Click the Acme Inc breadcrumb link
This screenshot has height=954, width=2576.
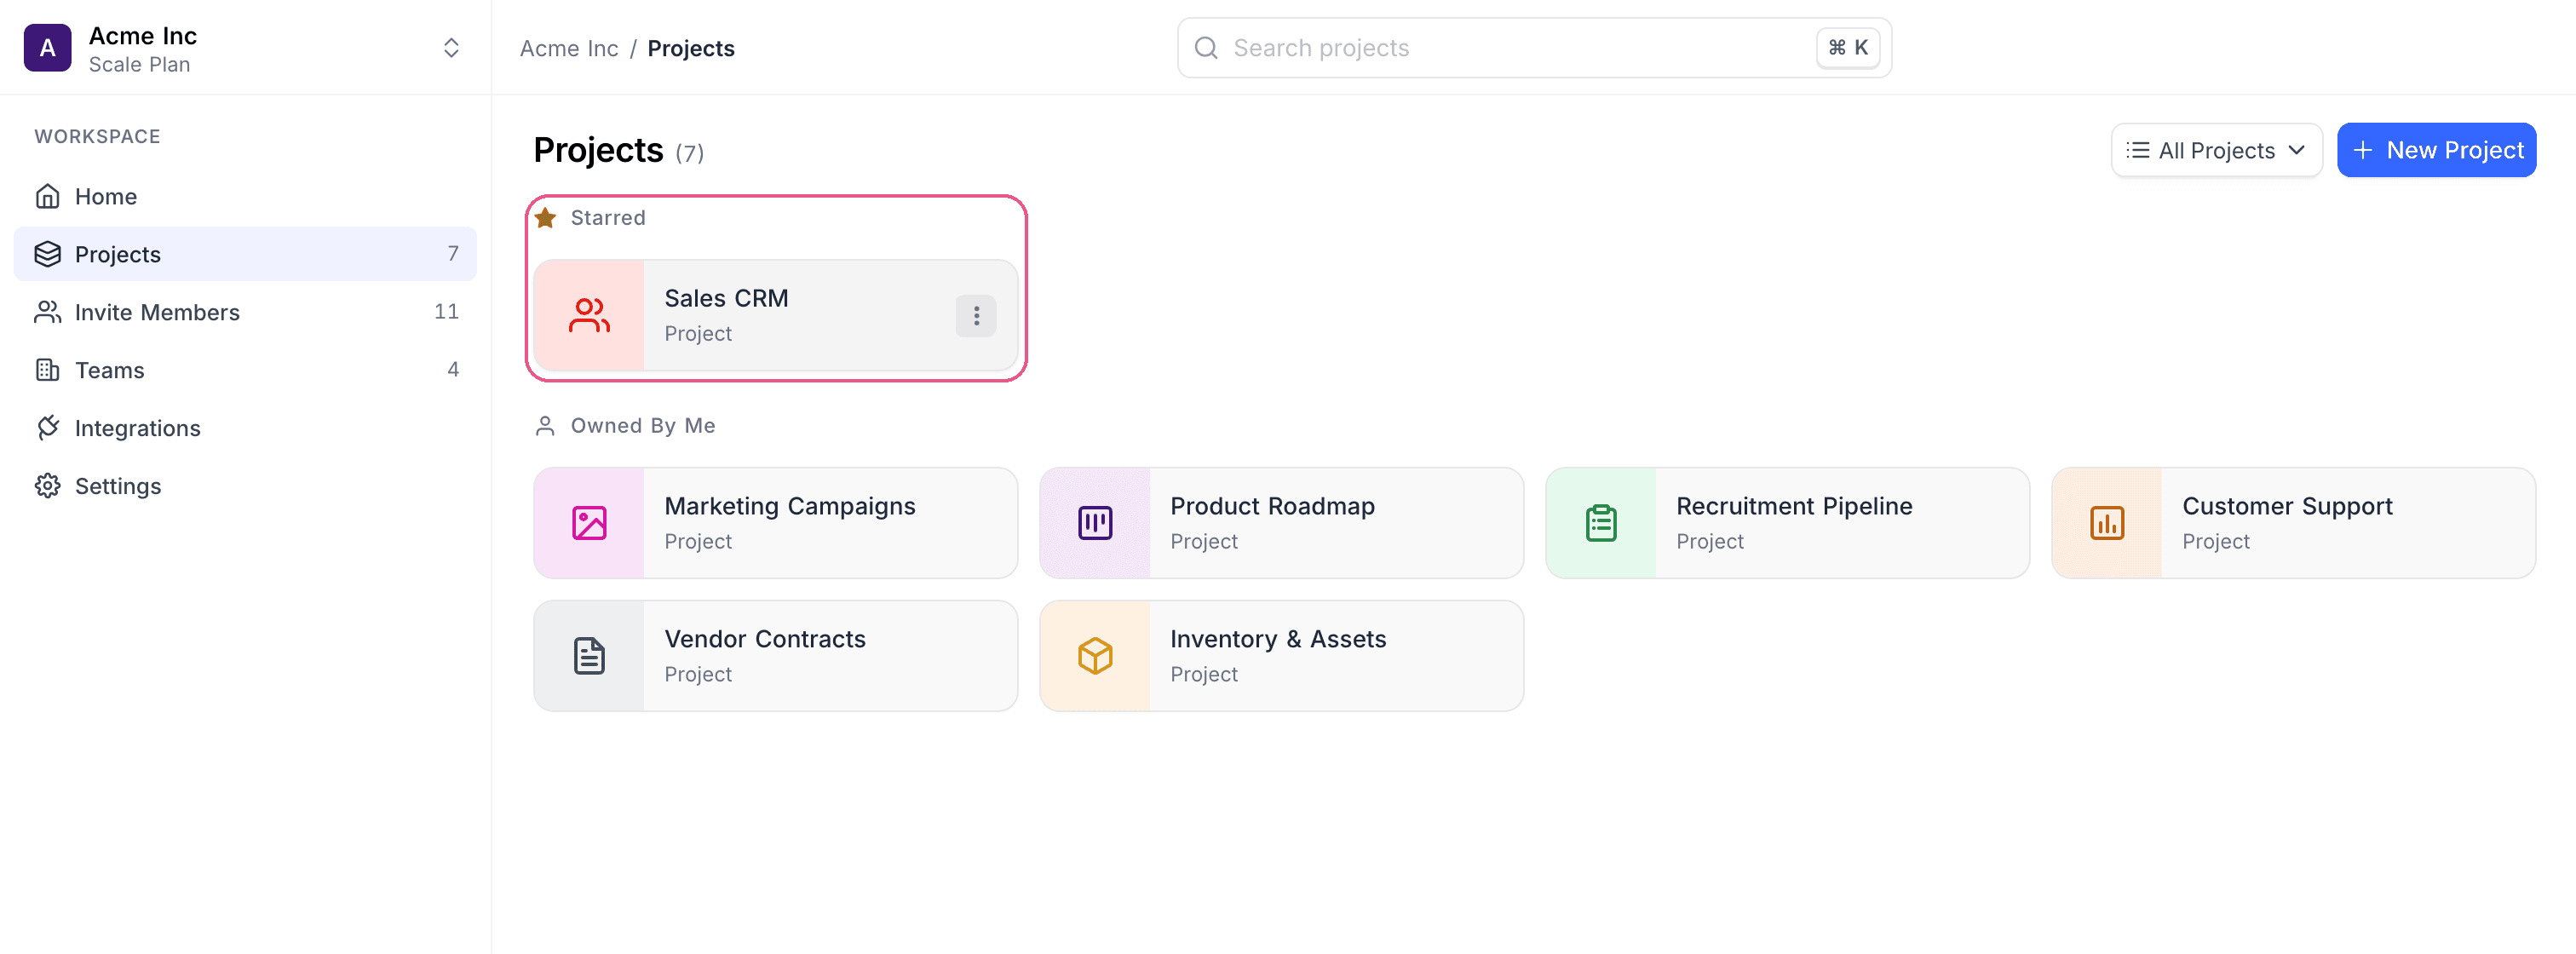[569, 48]
